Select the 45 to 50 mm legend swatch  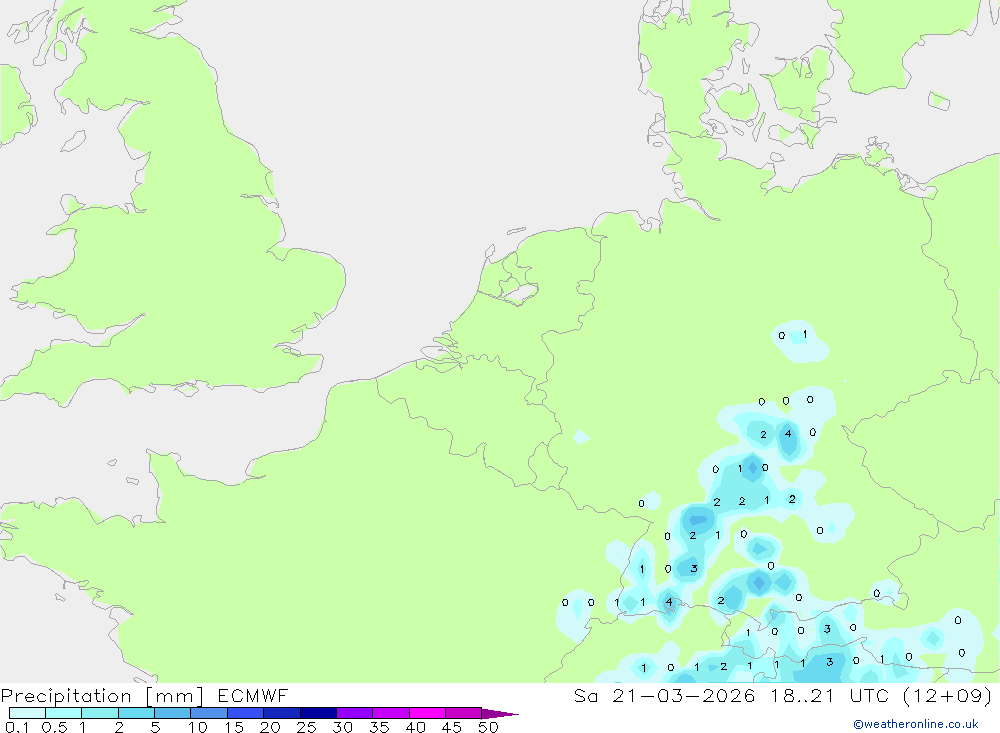(x=464, y=713)
